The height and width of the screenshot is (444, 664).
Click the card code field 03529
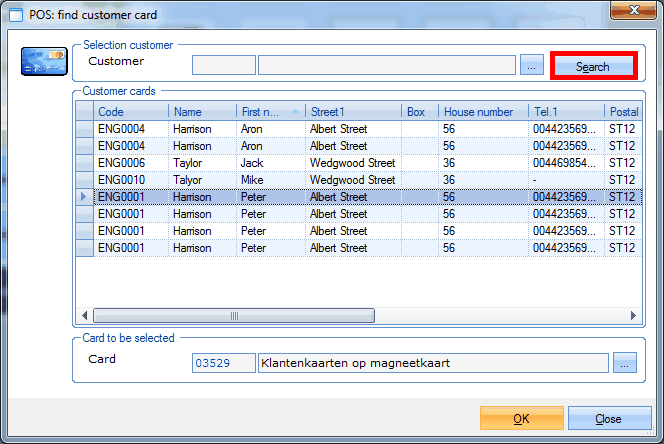click(x=223, y=363)
